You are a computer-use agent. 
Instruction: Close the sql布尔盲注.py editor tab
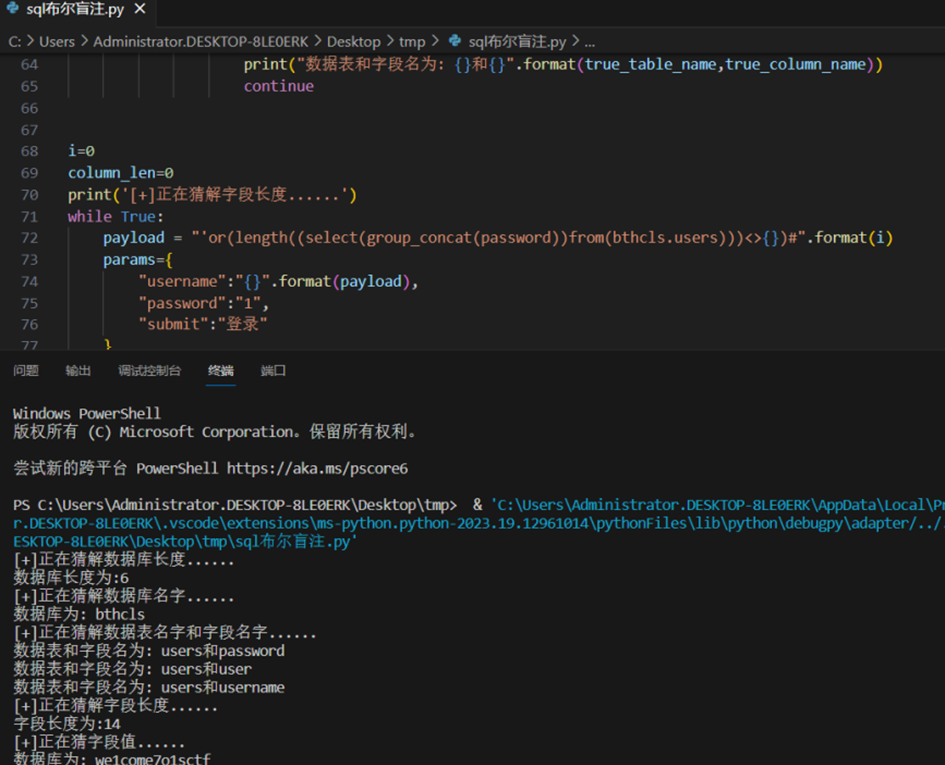click(140, 9)
